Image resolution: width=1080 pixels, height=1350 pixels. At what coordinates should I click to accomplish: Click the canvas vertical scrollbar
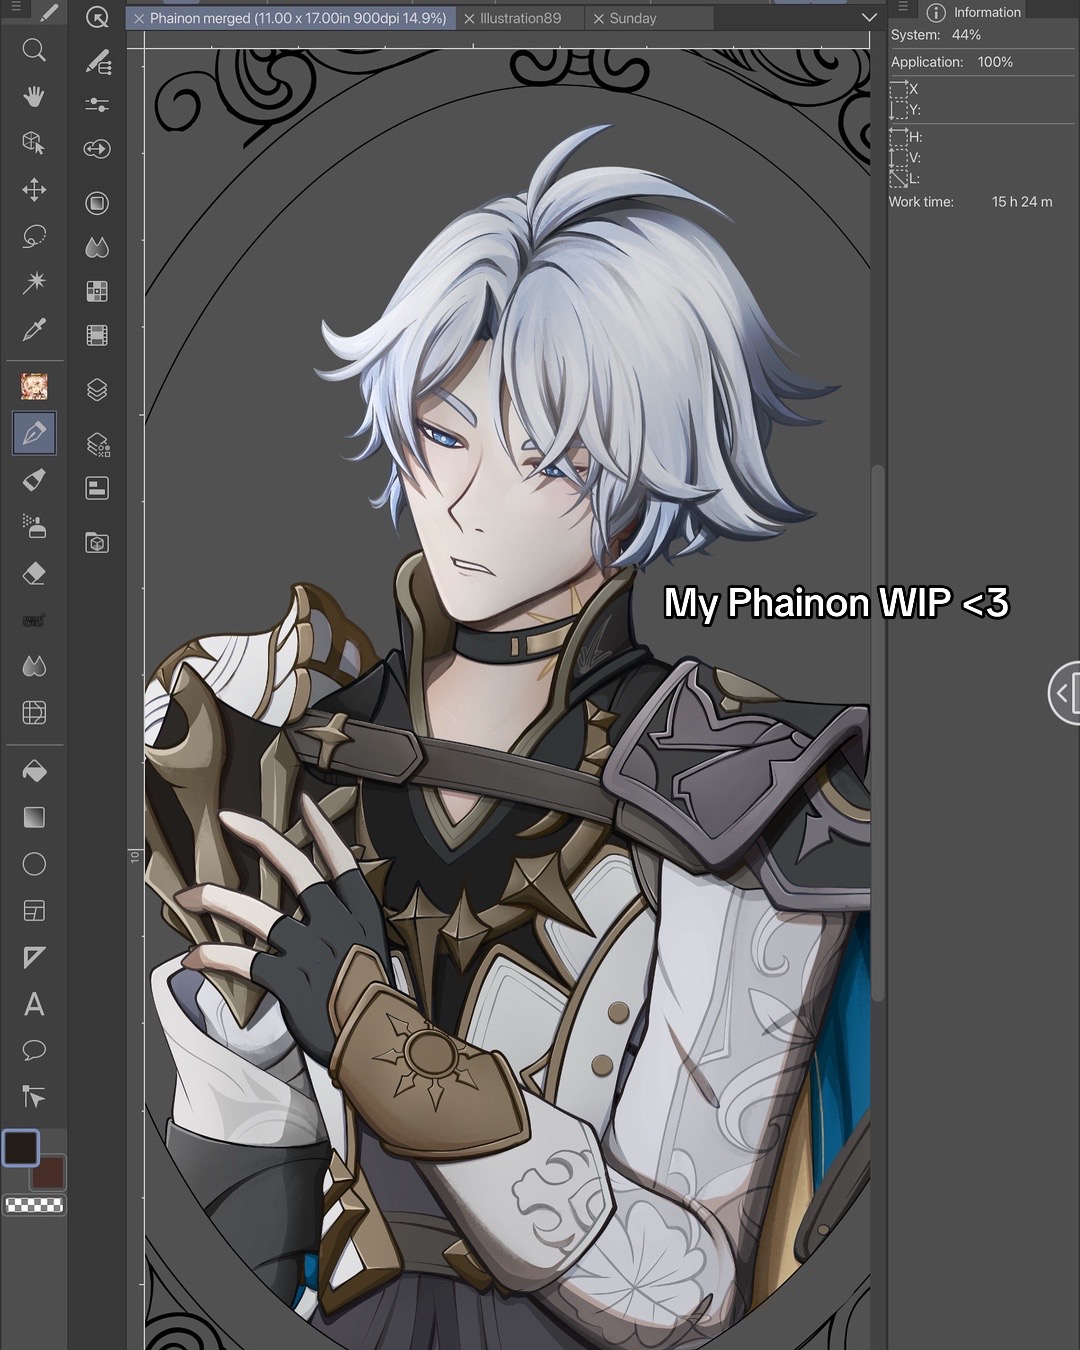878,733
